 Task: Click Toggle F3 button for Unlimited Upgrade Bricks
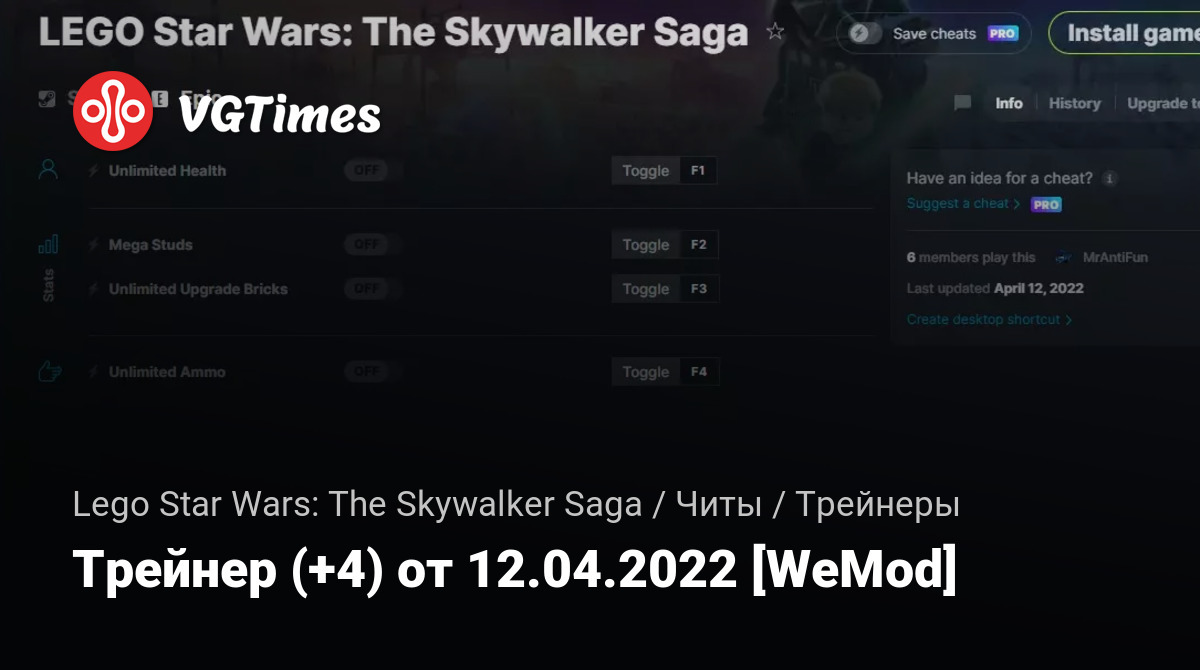tap(665, 289)
